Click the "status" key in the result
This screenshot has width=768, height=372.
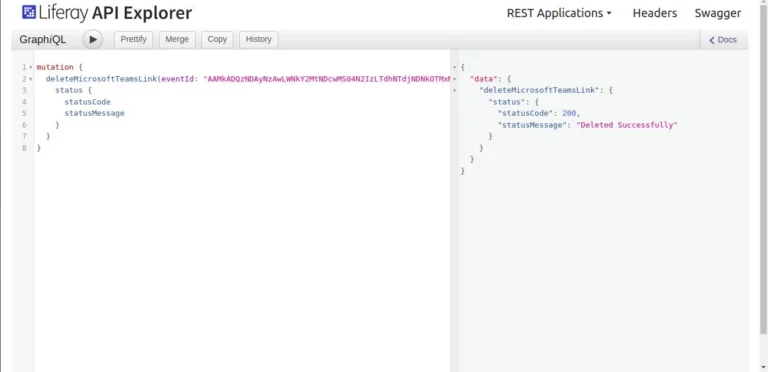click(x=506, y=102)
